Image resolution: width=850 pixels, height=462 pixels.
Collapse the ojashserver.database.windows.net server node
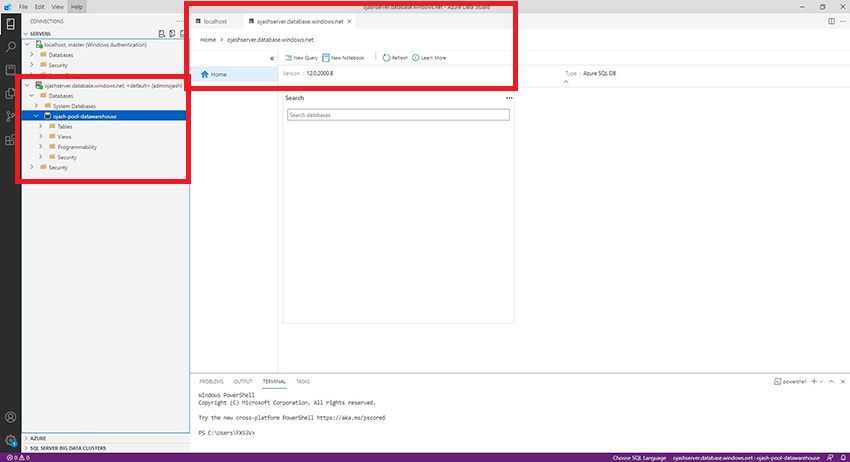(28, 86)
